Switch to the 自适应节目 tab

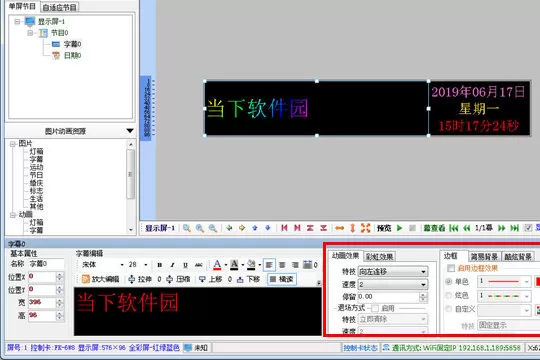60,7
